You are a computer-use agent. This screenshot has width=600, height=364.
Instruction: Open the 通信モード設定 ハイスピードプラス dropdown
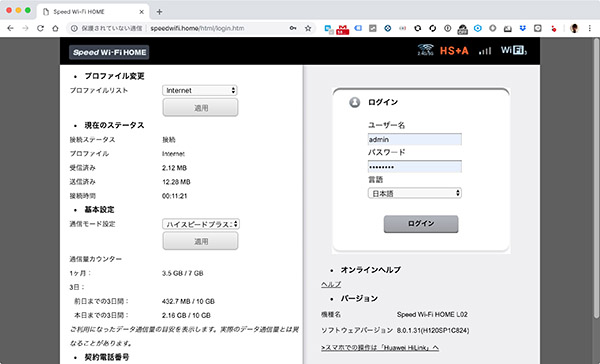click(201, 224)
